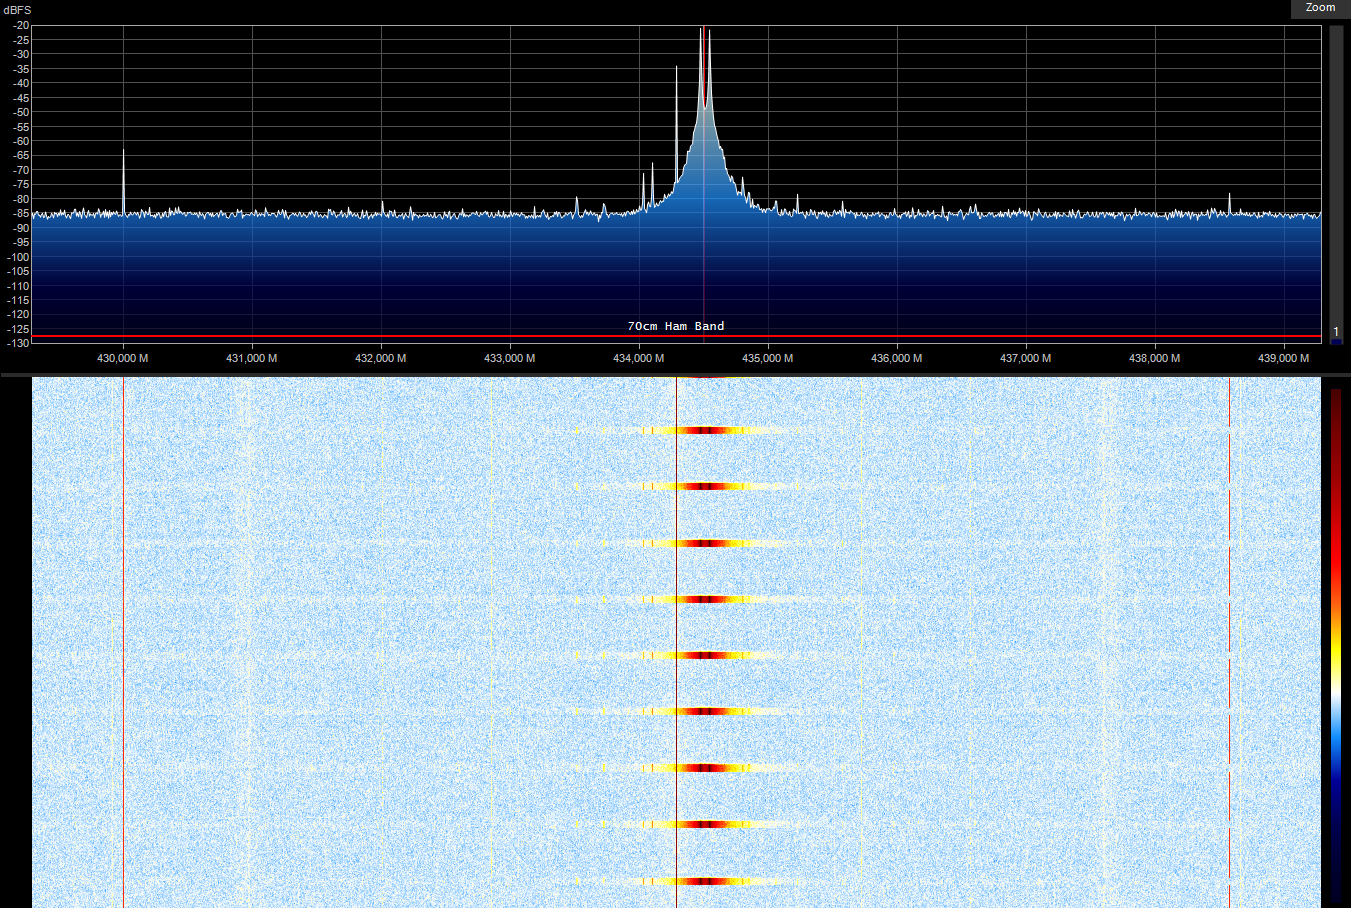
Task: Click the 437,000 M frequency label
Action: [1026, 358]
